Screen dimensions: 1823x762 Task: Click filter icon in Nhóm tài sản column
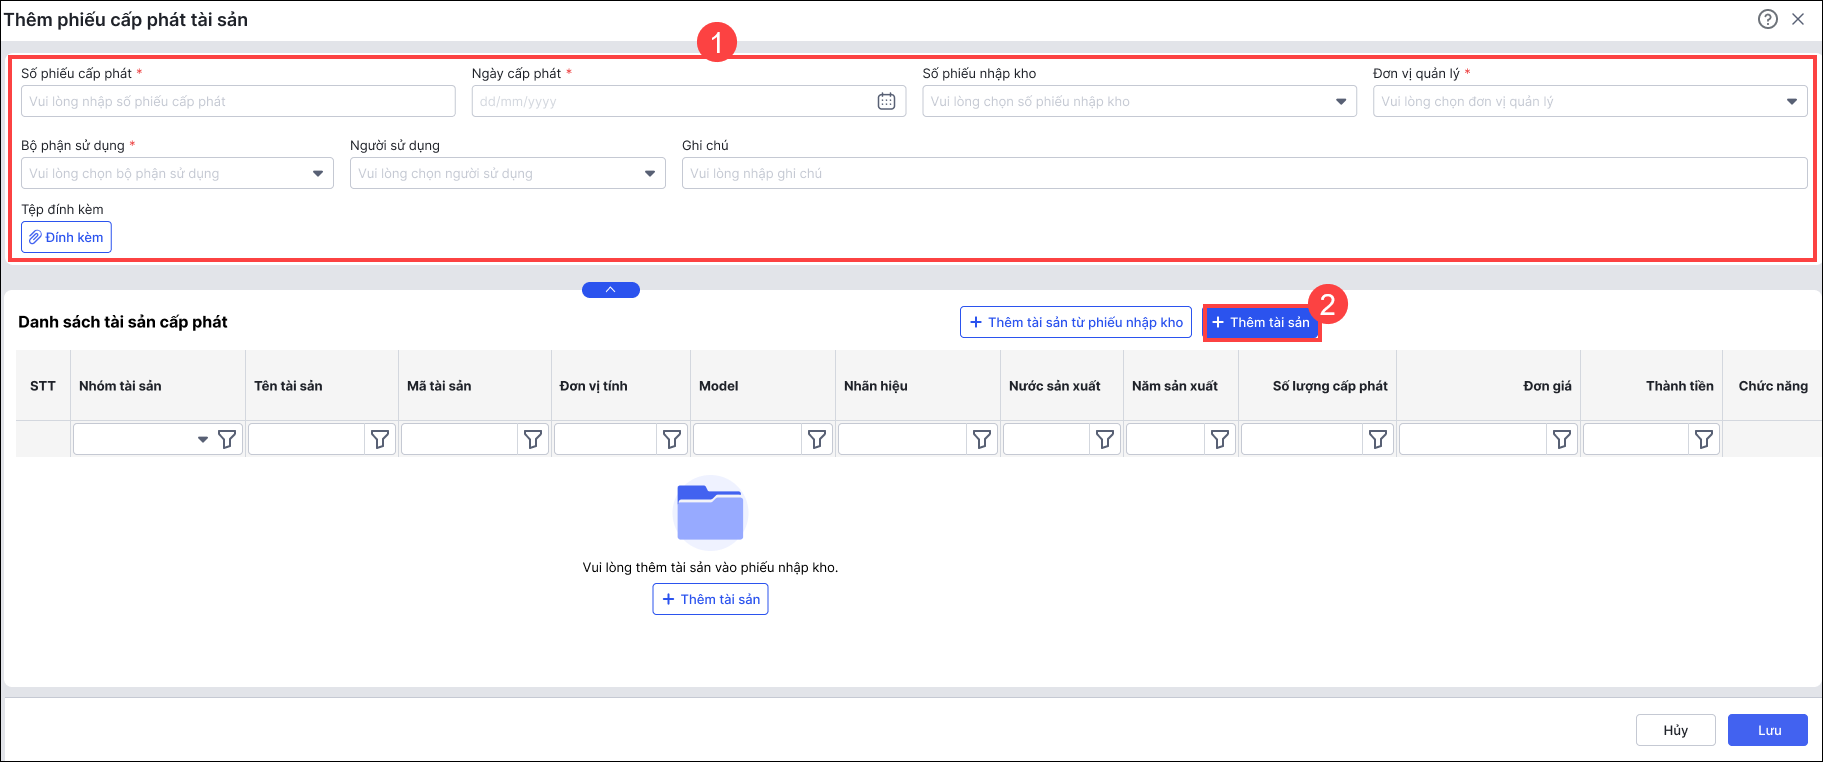[227, 439]
